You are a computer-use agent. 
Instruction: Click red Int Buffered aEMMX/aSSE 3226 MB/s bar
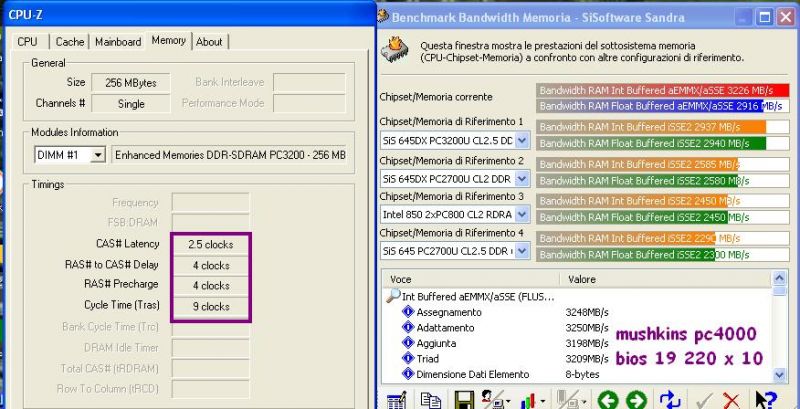662,91
